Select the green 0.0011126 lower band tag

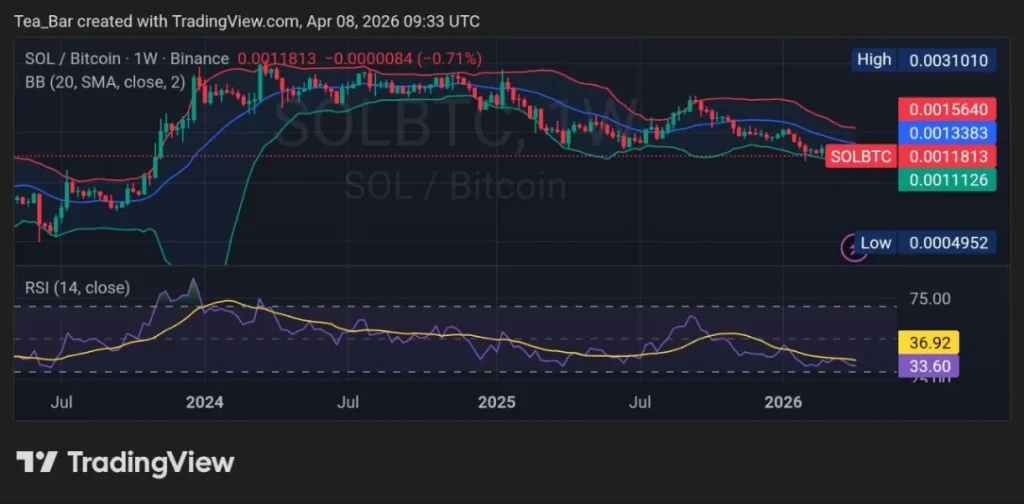pos(947,180)
